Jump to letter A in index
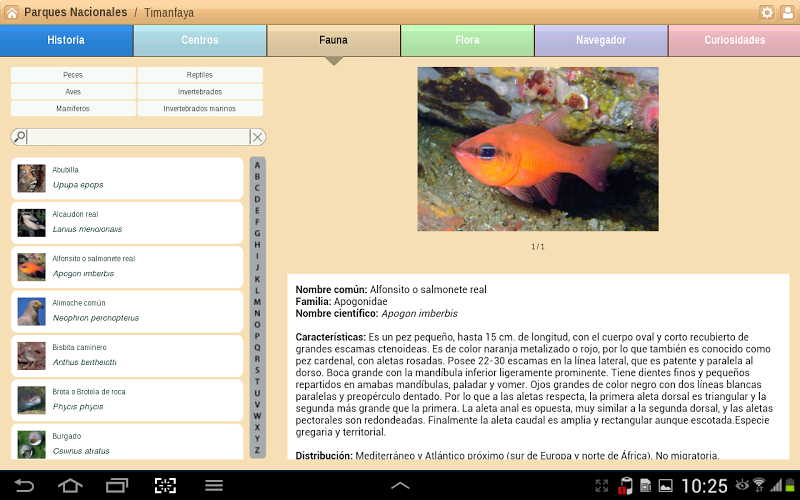Image resolution: width=800 pixels, height=500 pixels. [257, 165]
